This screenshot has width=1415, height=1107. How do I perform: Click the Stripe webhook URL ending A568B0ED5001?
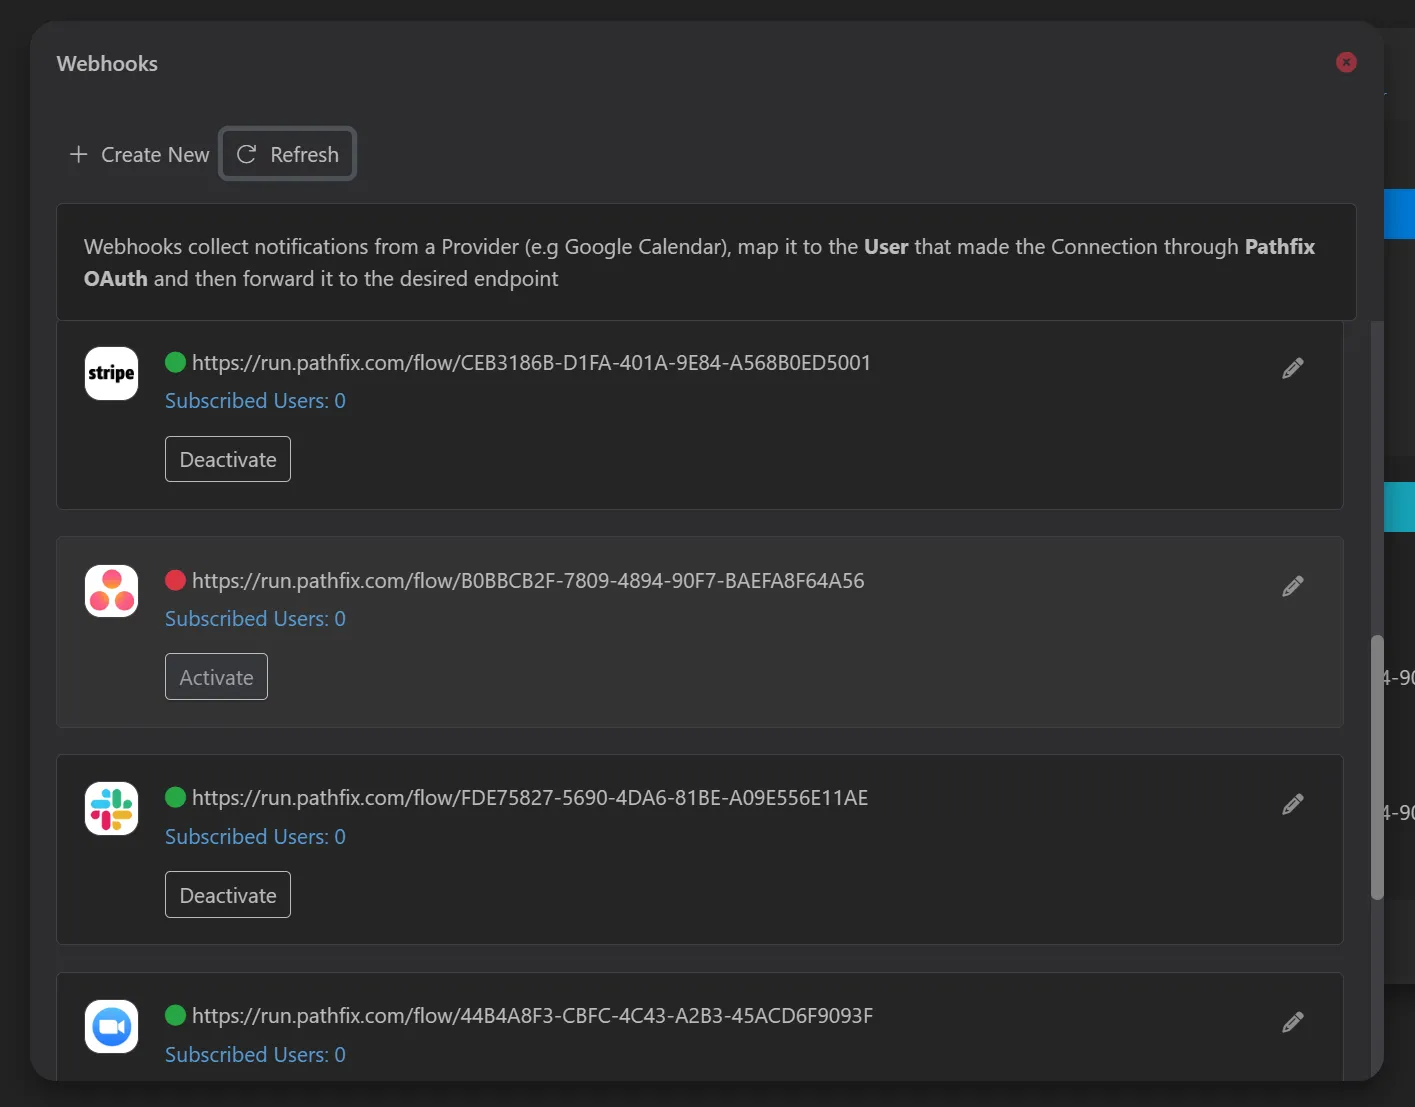pos(531,363)
